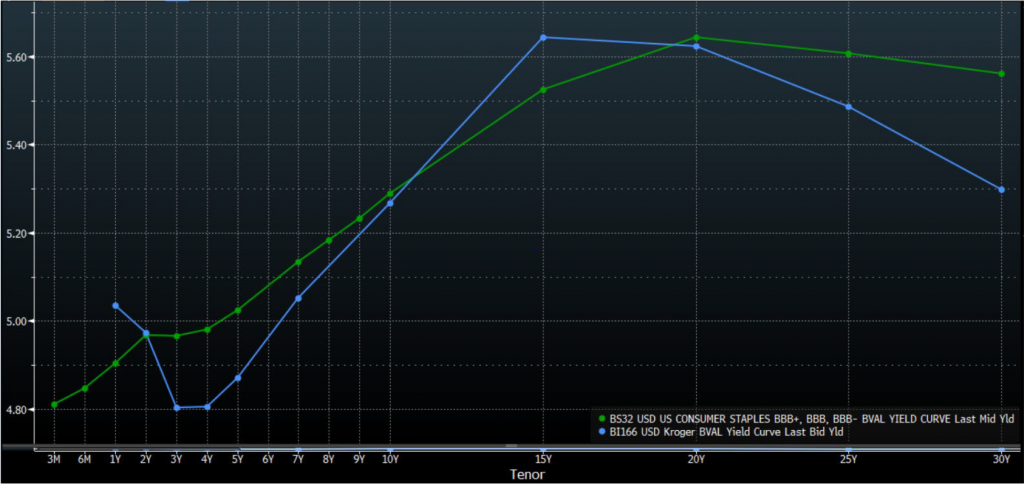Select the Consumer Staples point at 20Y

click(x=696, y=37)
